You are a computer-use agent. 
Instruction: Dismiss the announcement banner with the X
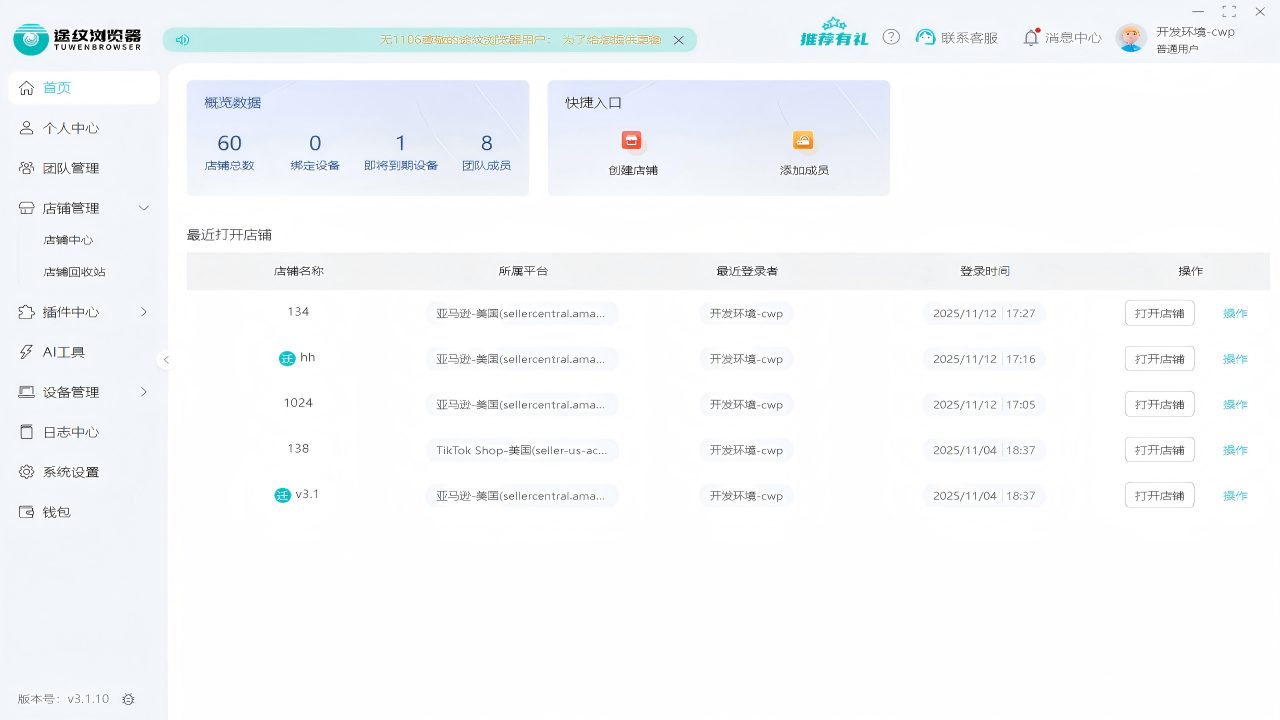[678, 40]
